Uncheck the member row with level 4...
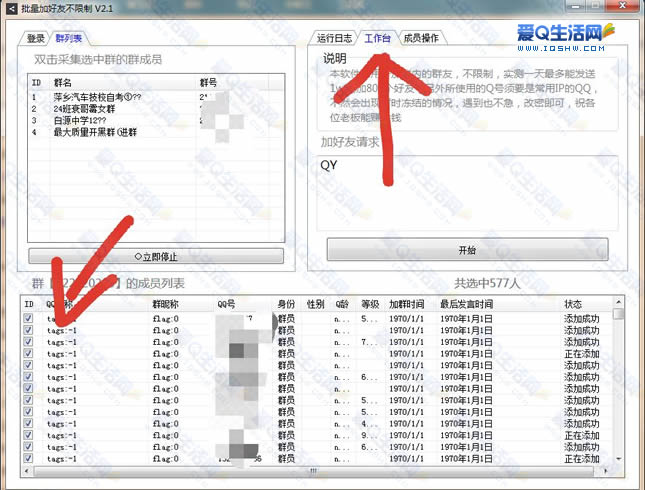The width and height of the screenshot is (645, 490). point(28,423)
